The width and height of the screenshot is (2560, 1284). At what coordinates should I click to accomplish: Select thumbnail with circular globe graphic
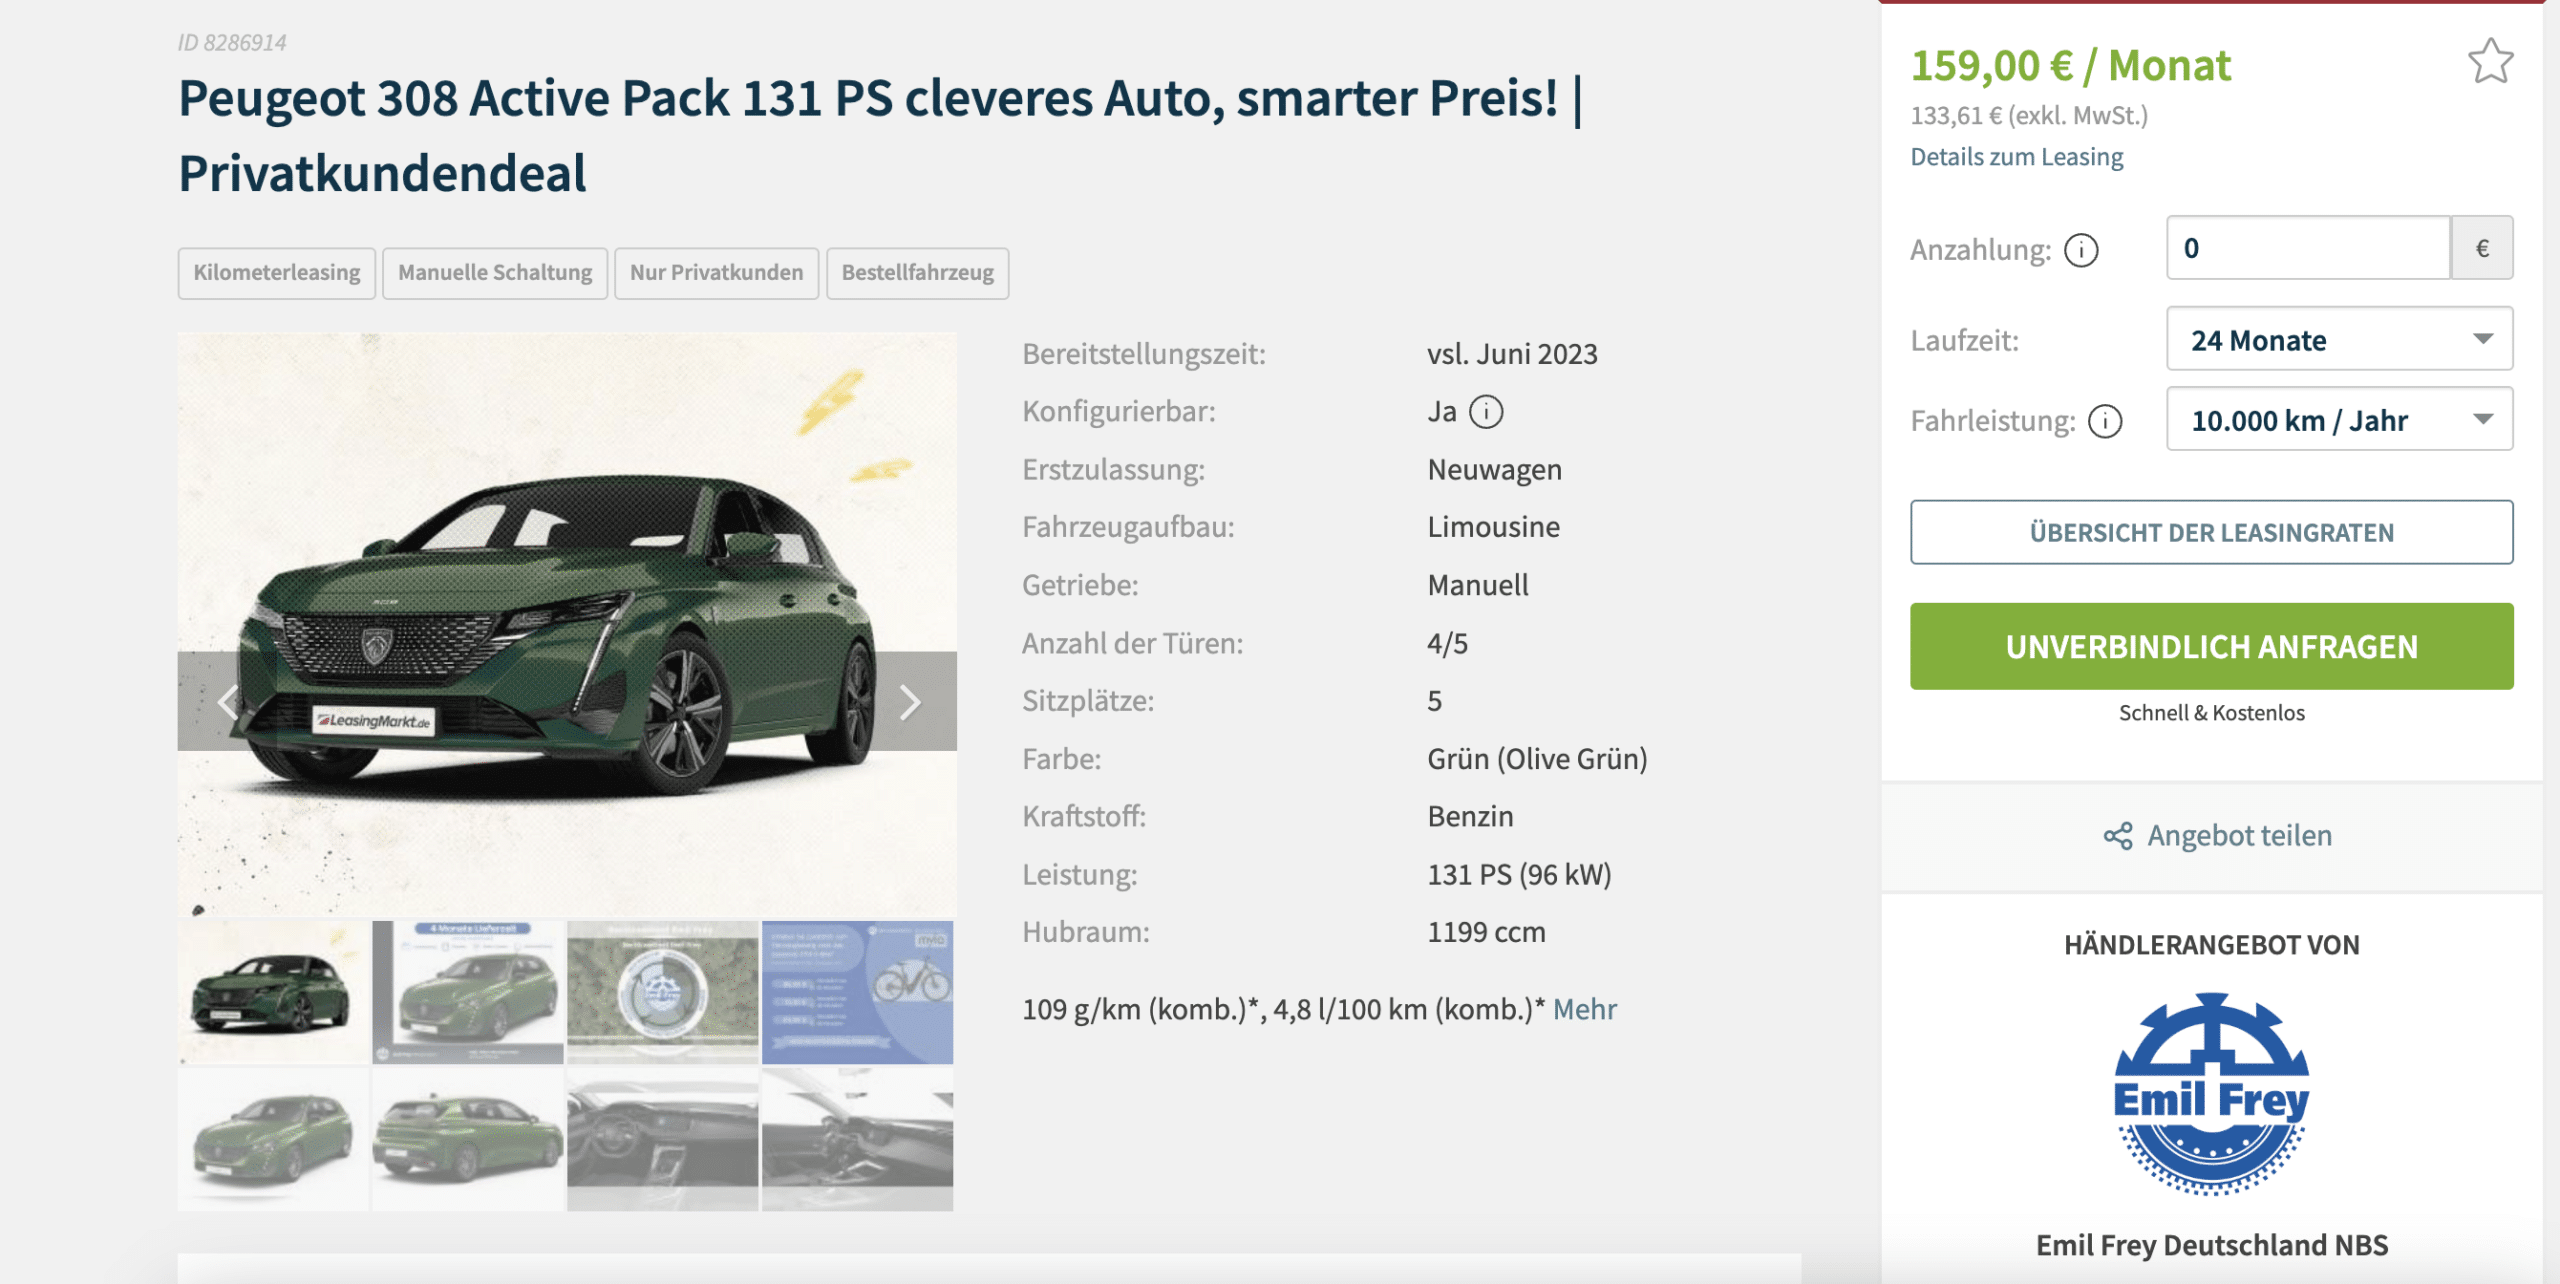tap(662, 992)
